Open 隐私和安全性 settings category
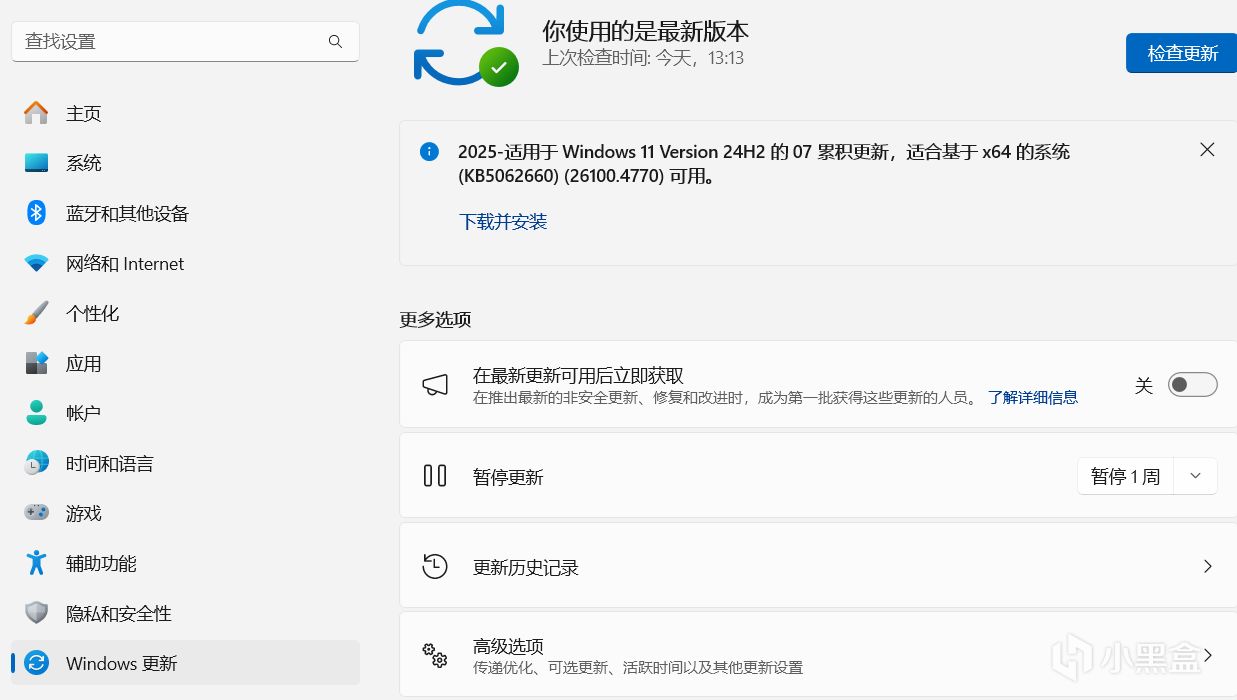Viewport: 1237px width, 700px height. (x=185, y=613)
